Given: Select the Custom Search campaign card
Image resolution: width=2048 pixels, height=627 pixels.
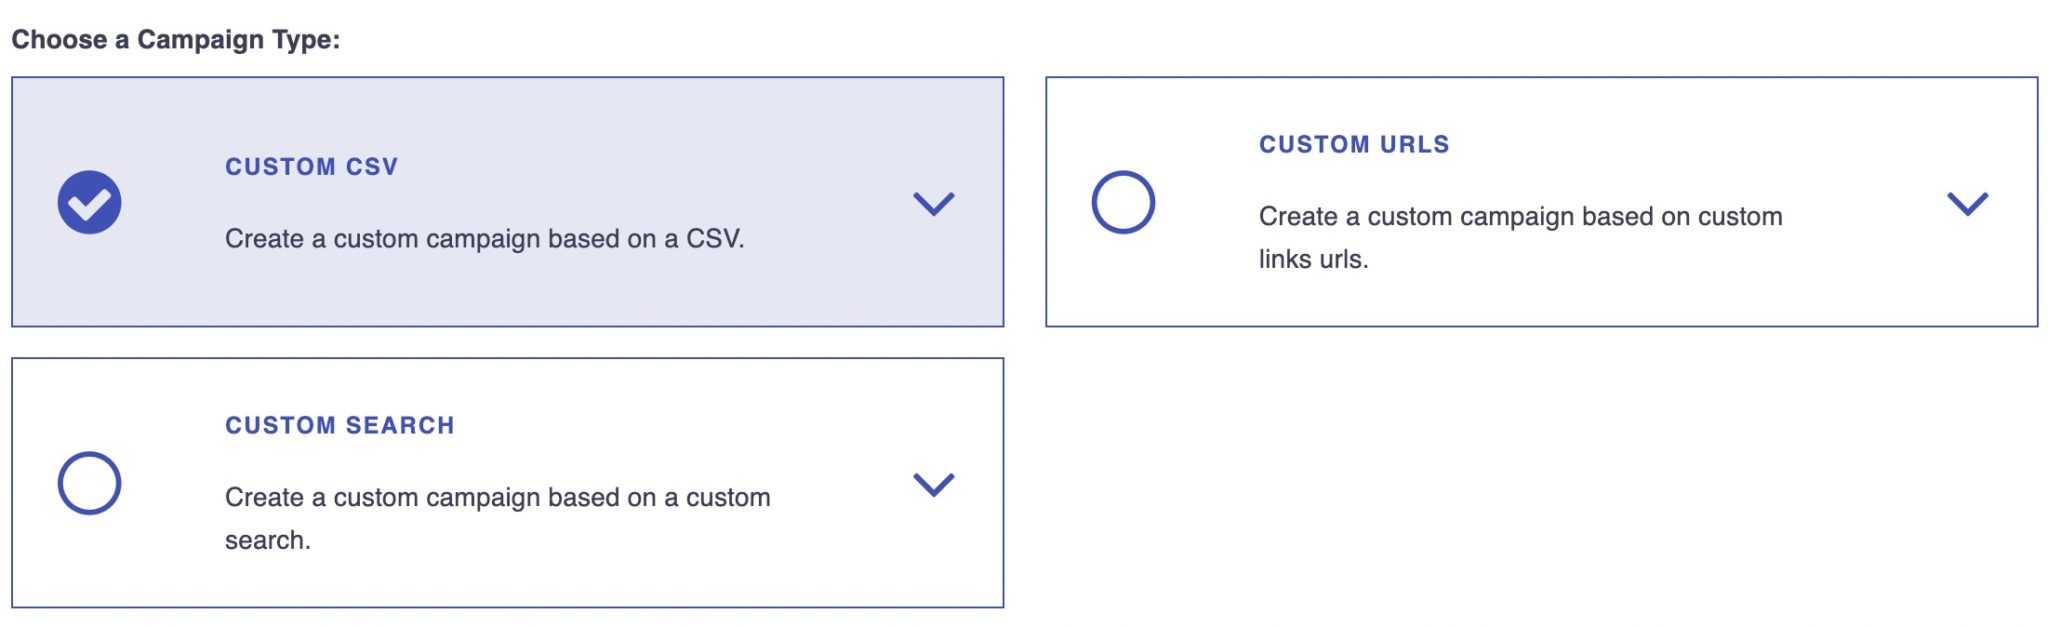Looking at the screenshot, I should coord(509,482).
